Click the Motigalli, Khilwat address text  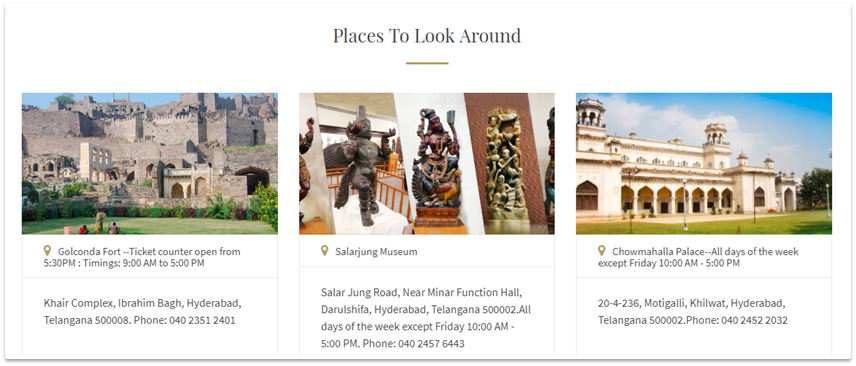click(692, 311)
